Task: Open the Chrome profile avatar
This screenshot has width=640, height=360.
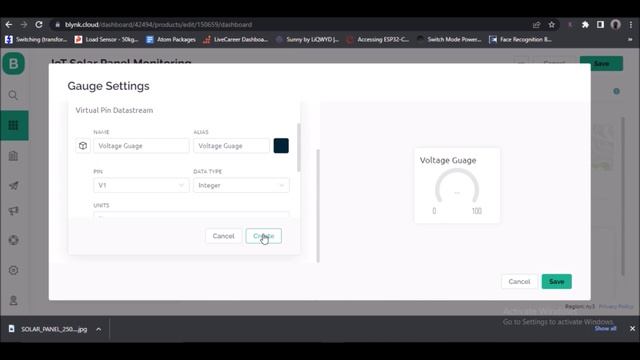Action: click(616, 25)
